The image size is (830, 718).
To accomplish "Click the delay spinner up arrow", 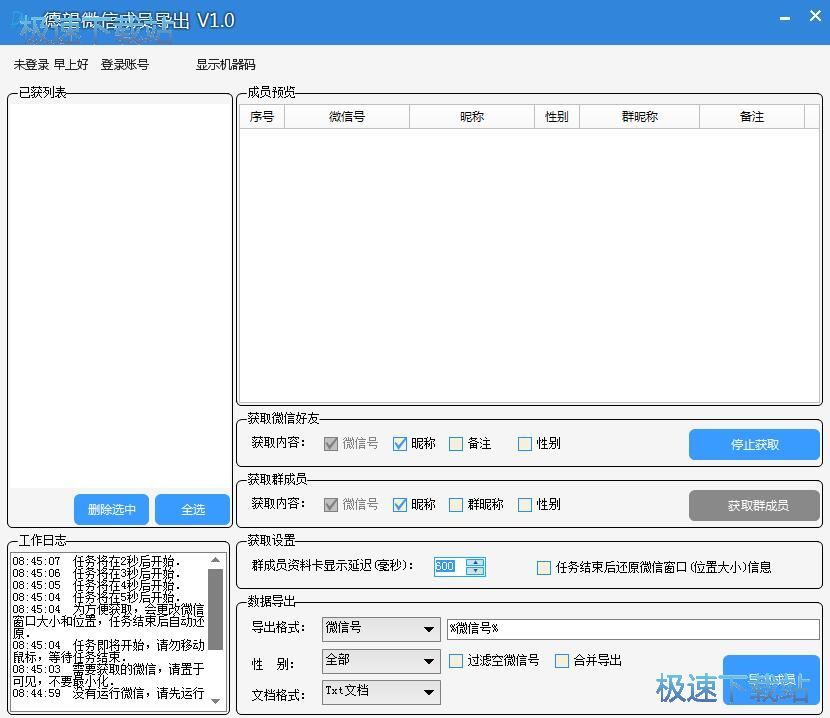I will pos(475,562).
